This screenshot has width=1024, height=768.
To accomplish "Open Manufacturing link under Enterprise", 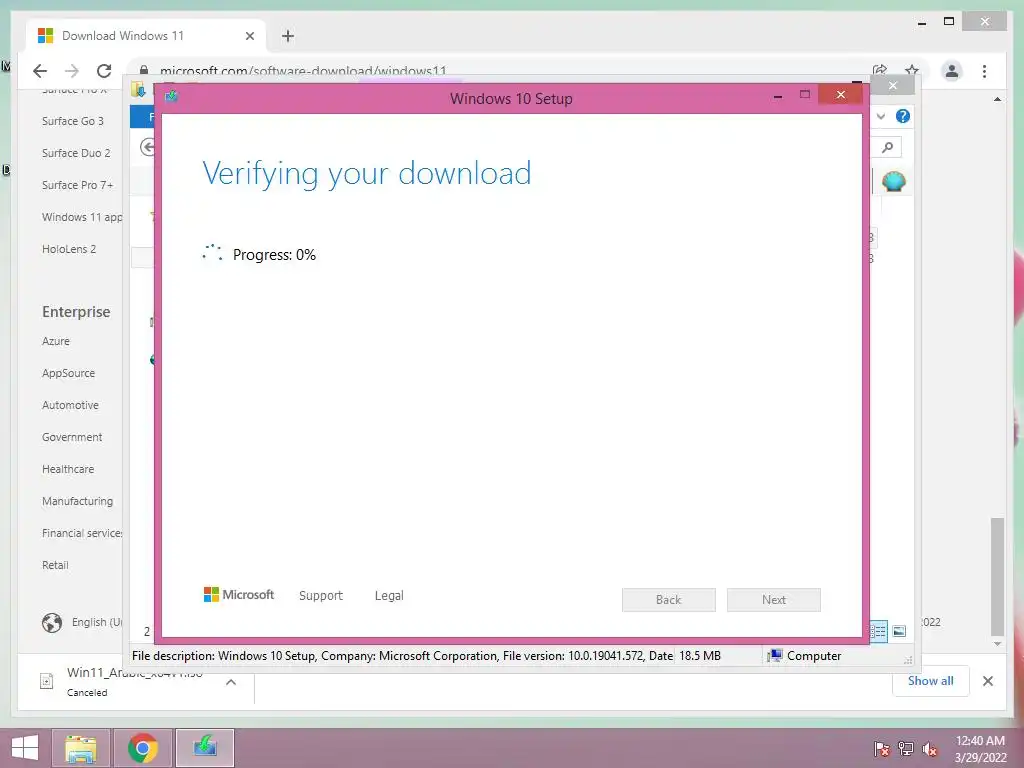I will pos(77,501).
